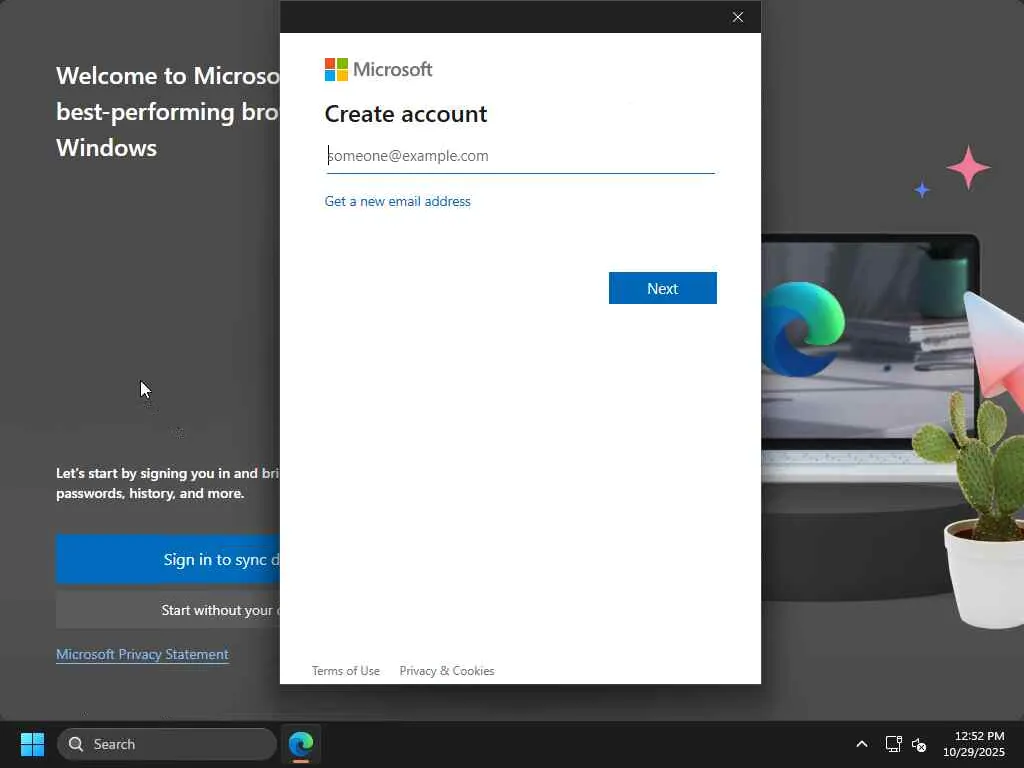Click the muted volume tray icon
This screenshot has width=1024, height=768.
[919, 744]
